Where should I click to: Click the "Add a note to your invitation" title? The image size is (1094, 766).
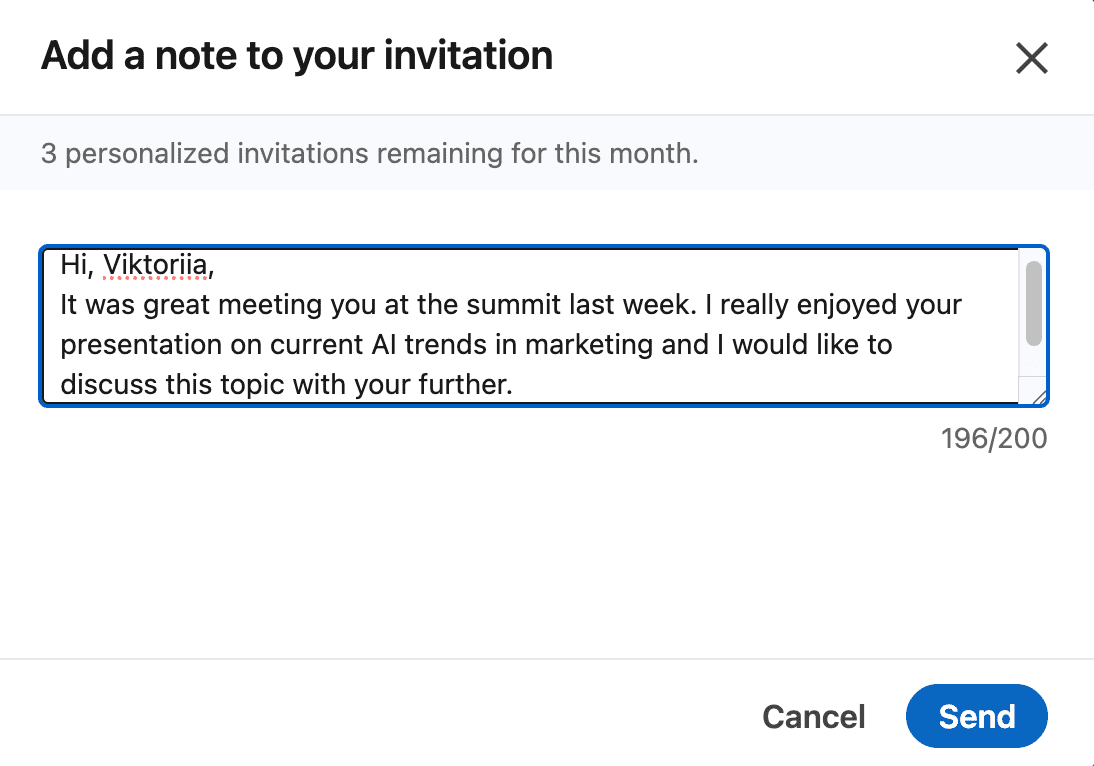click(297, 55)
